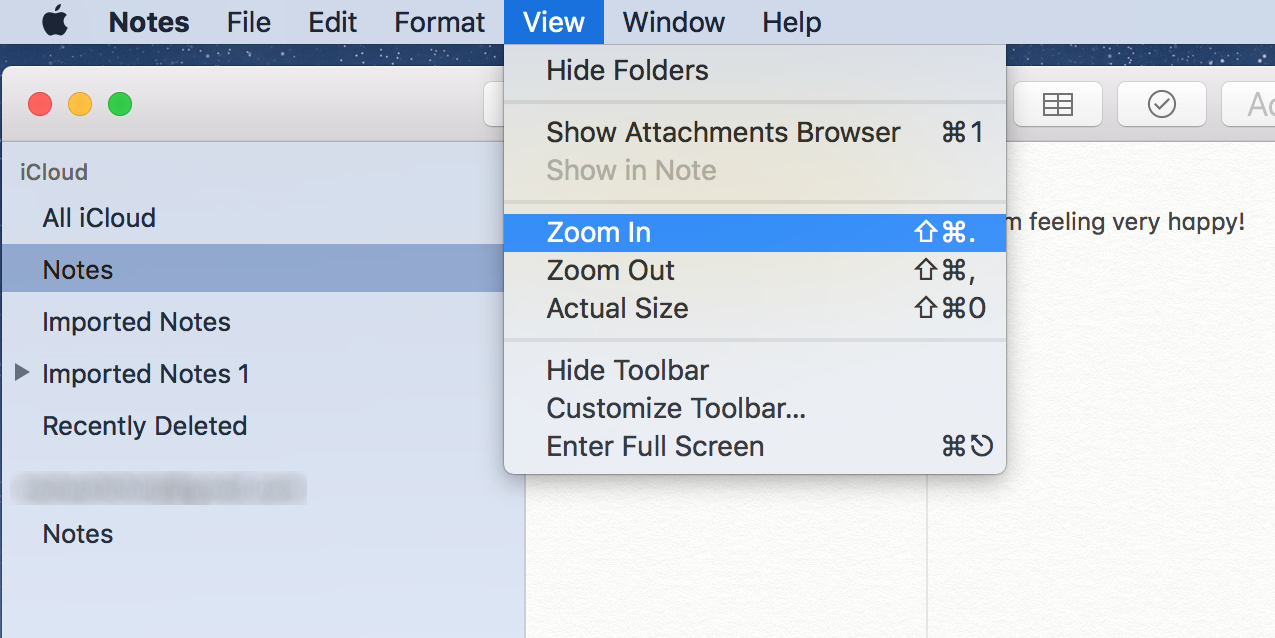Create a checklist with the checkmark toolbar icon
Viewport: 1275px width, 638px height.
[x=1161, y=104]
